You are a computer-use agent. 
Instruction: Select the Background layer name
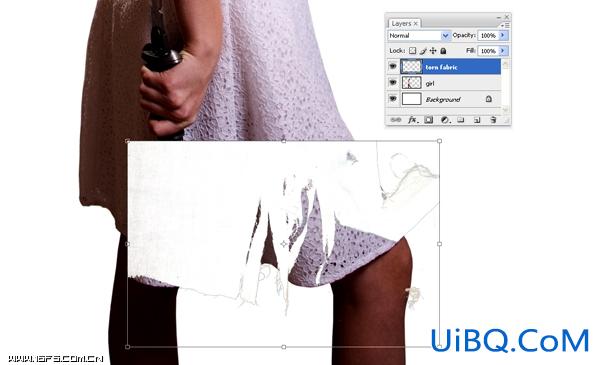(443, 99)
